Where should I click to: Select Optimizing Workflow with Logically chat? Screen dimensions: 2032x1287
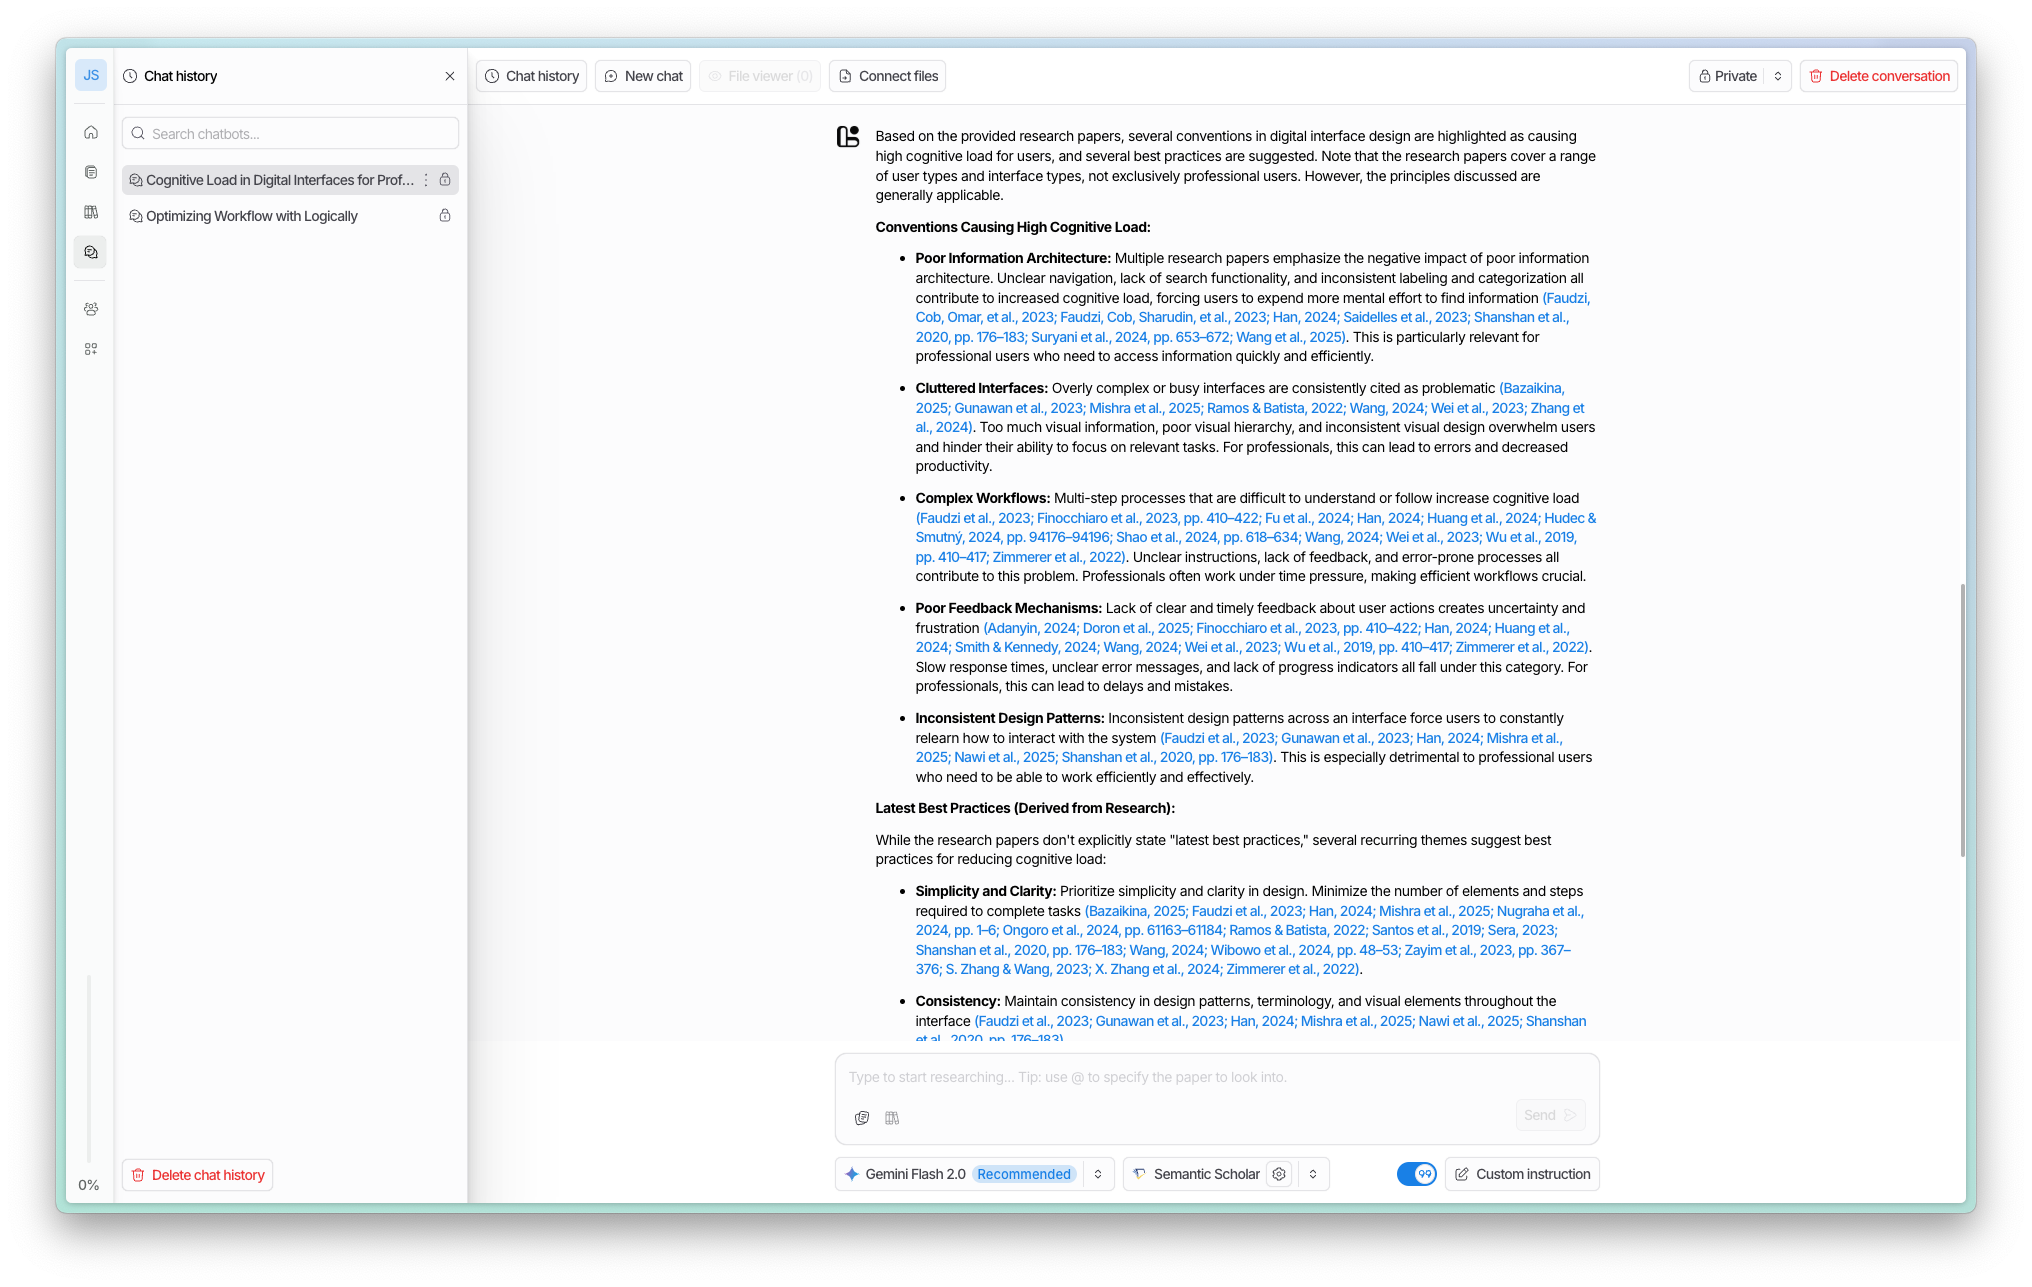tap(252, 216)
